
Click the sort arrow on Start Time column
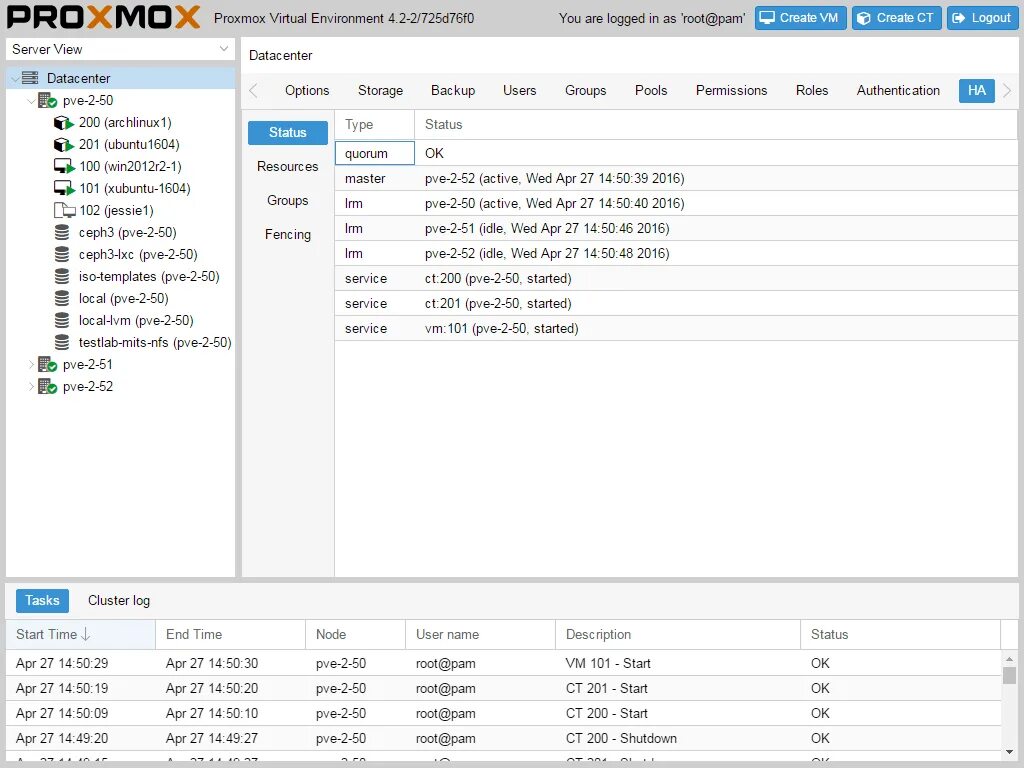pyautogui.click(x=86, y=634)
